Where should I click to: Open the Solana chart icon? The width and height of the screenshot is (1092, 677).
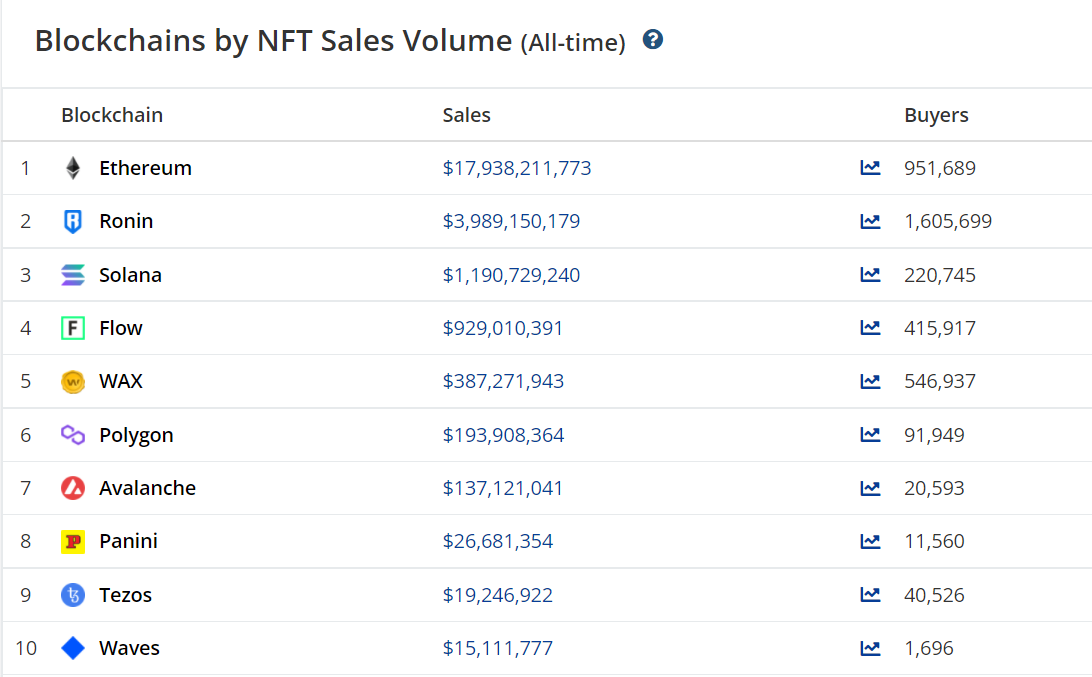click(x=870, y=275)
